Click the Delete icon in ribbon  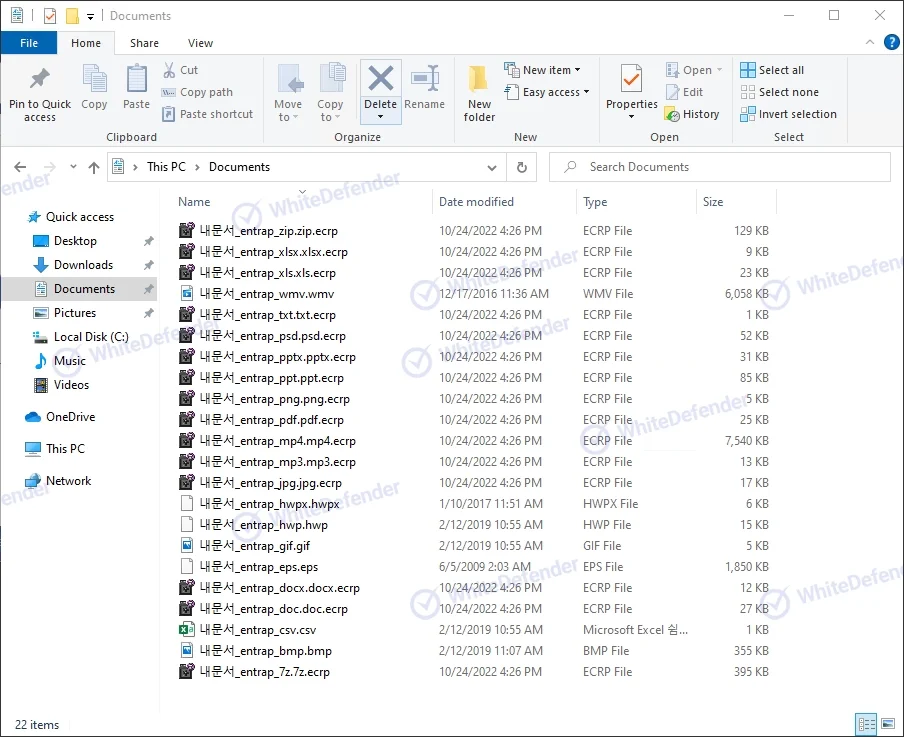(x=380, y=79)
